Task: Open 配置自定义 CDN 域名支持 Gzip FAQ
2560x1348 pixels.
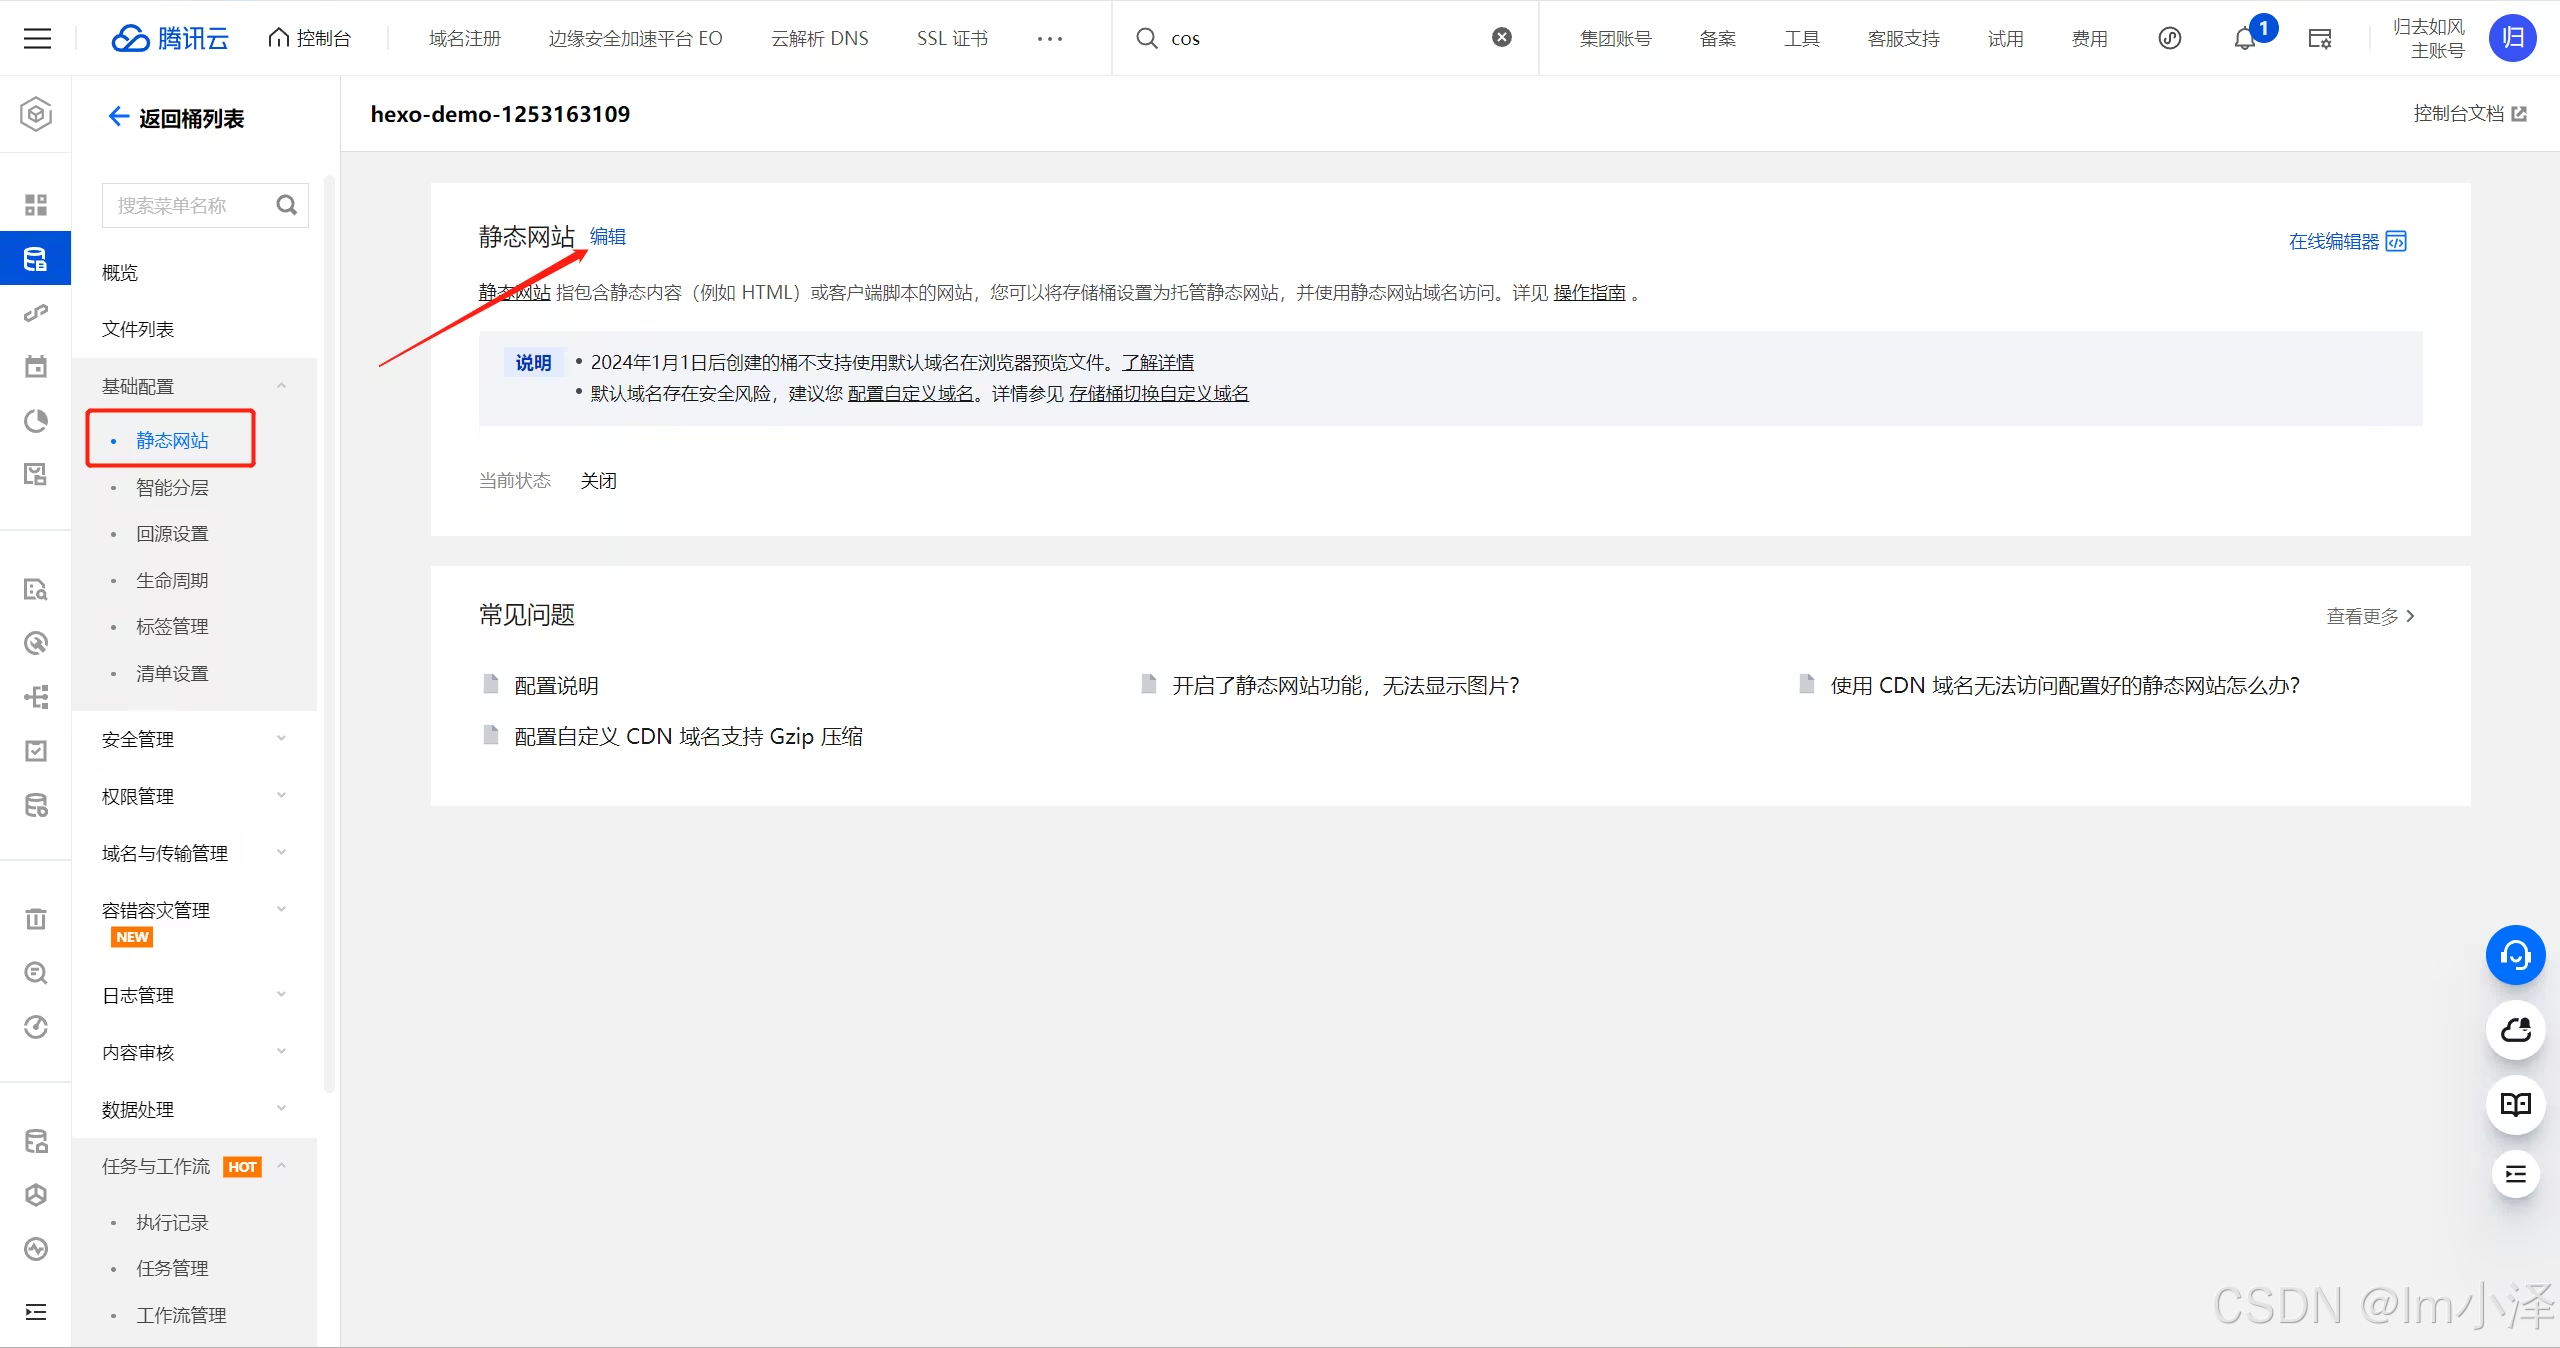Action: [x=688, y=737]
